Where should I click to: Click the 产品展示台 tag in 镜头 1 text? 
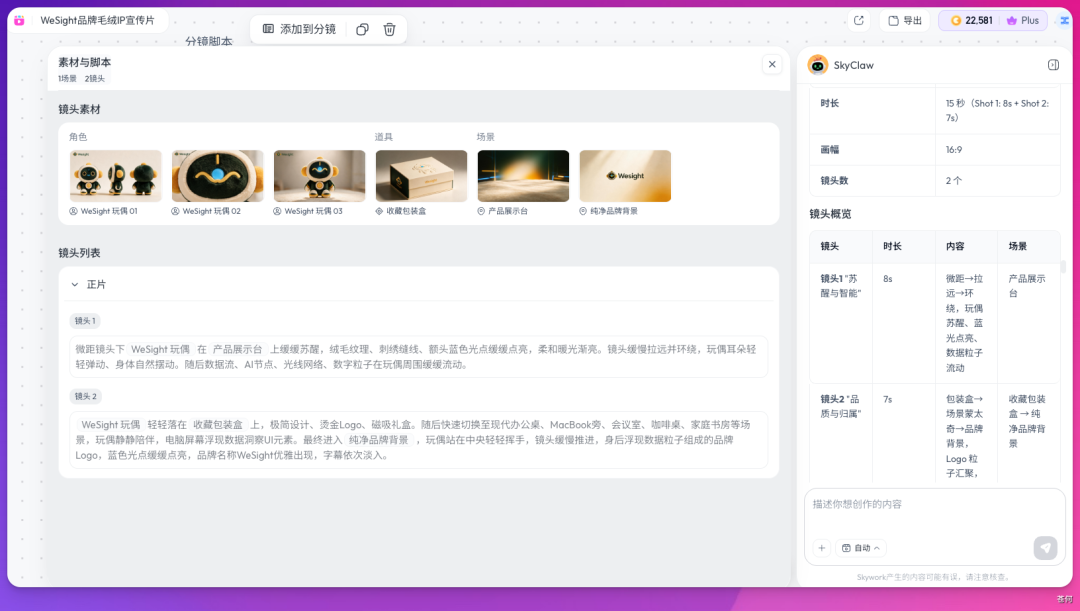(x=238, y=349)
